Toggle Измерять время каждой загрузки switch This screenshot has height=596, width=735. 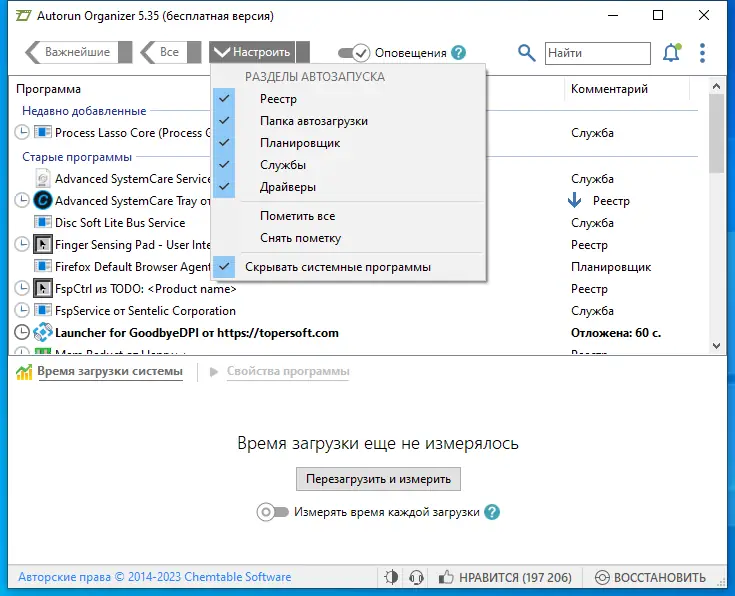[x=272, y=512]
